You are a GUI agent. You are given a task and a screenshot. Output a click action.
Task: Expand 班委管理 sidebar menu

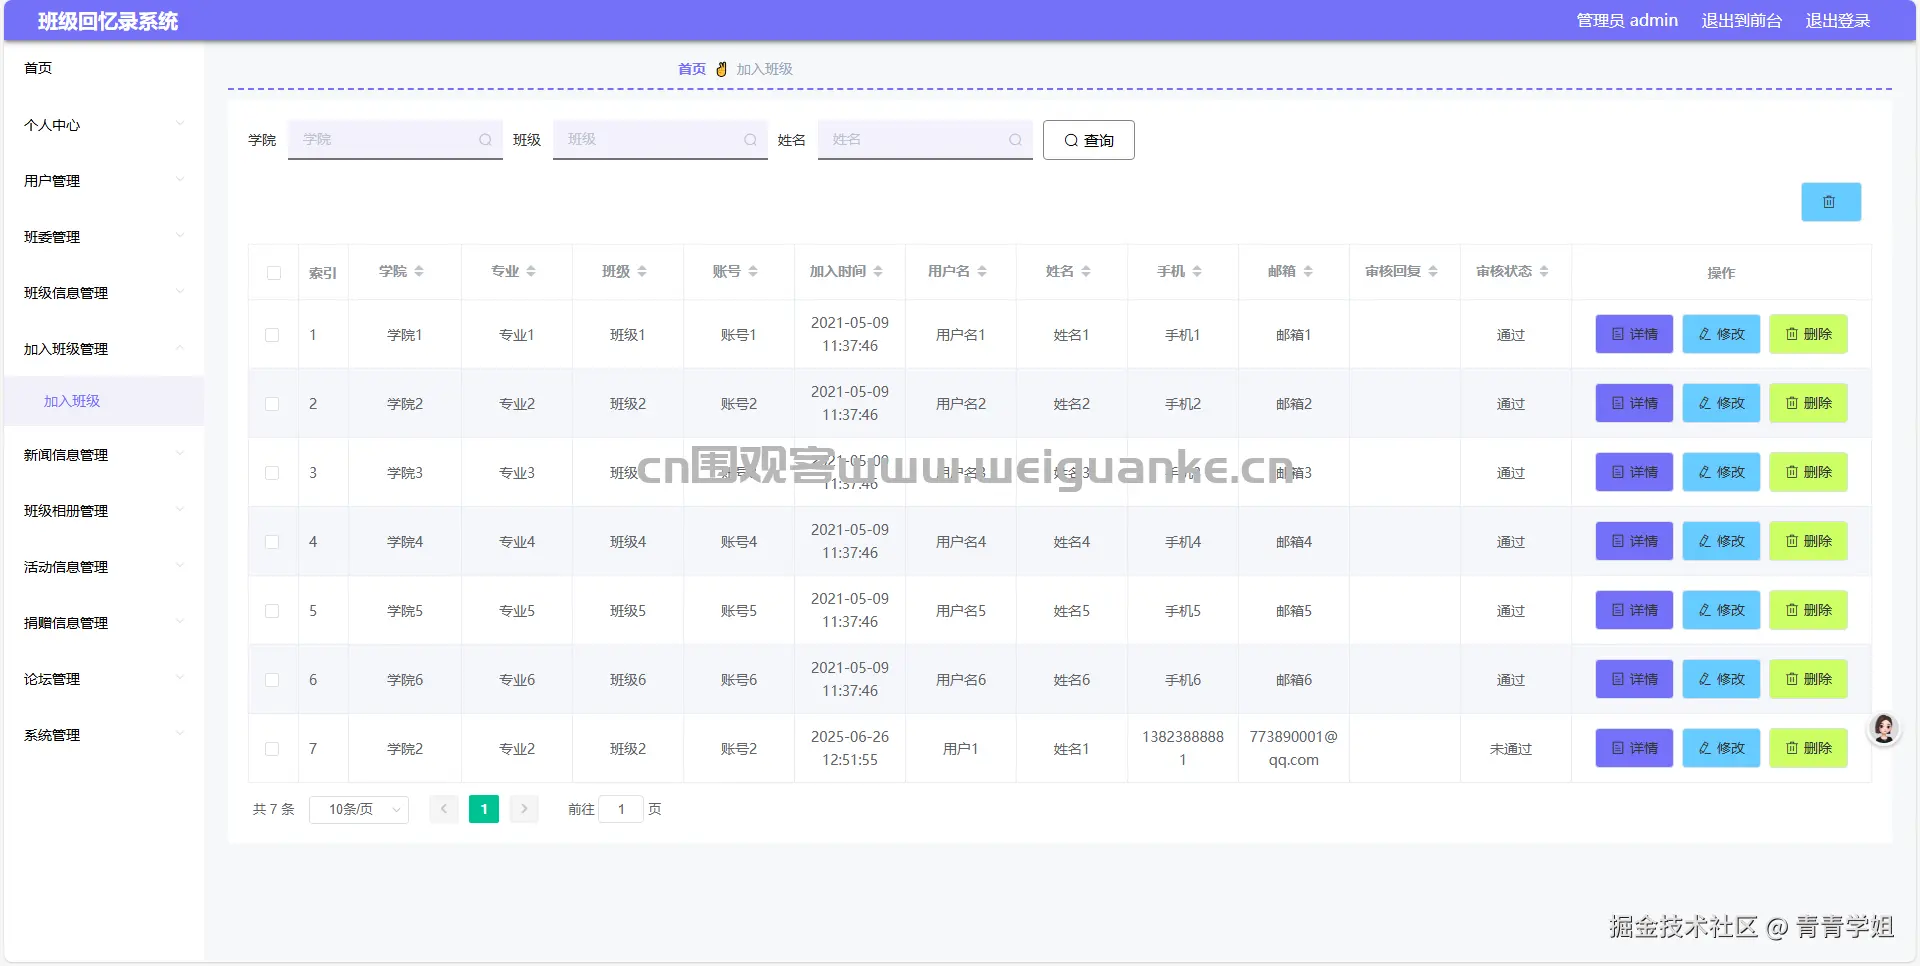[104, 237]
